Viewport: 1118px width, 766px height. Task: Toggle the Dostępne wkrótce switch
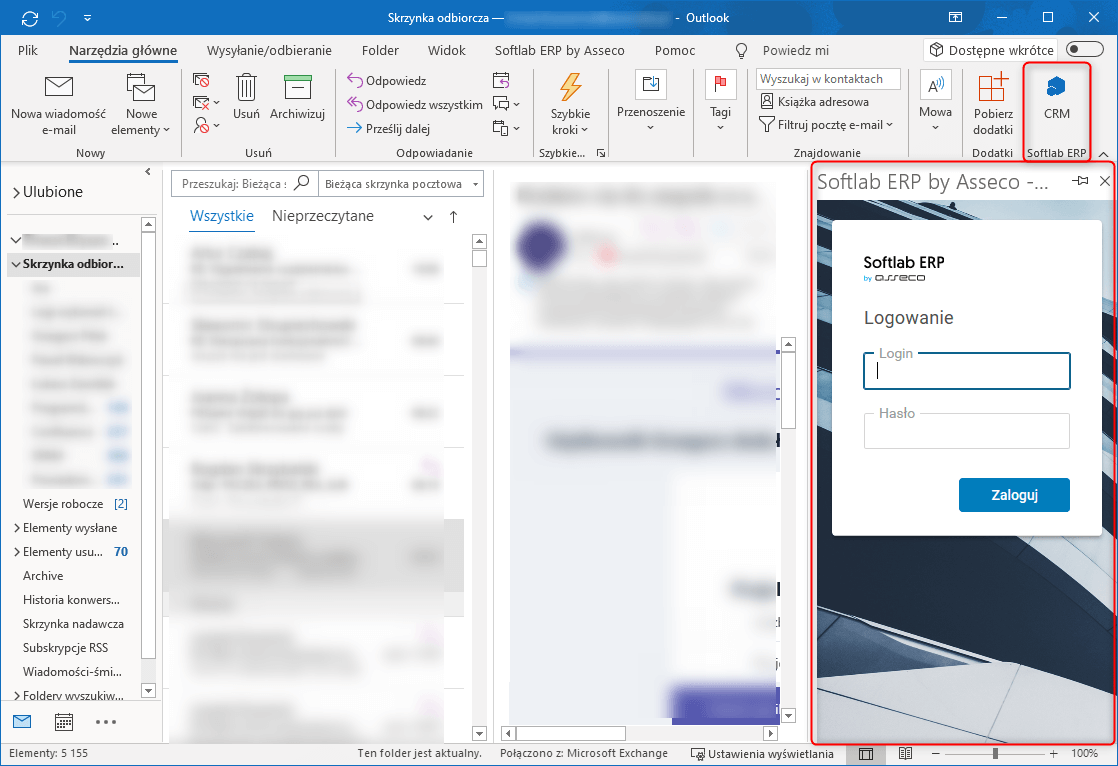click(1084, 49)
